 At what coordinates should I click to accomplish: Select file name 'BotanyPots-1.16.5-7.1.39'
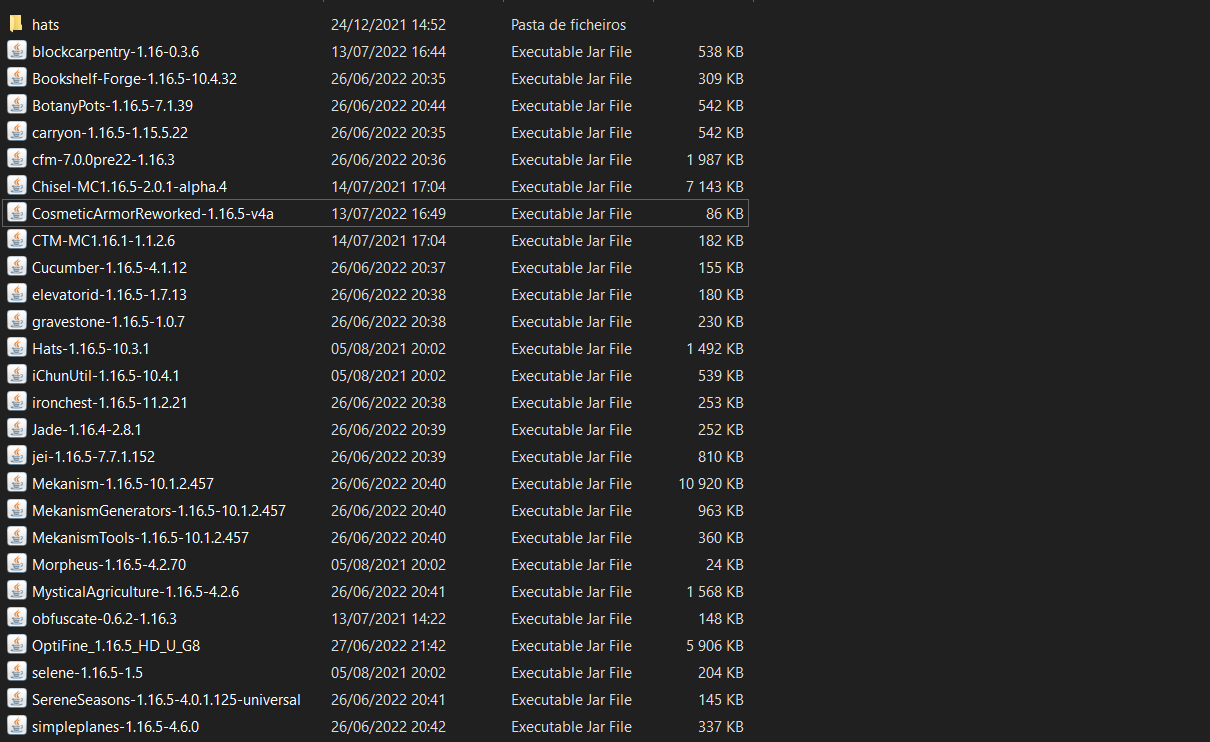point(112,105)
